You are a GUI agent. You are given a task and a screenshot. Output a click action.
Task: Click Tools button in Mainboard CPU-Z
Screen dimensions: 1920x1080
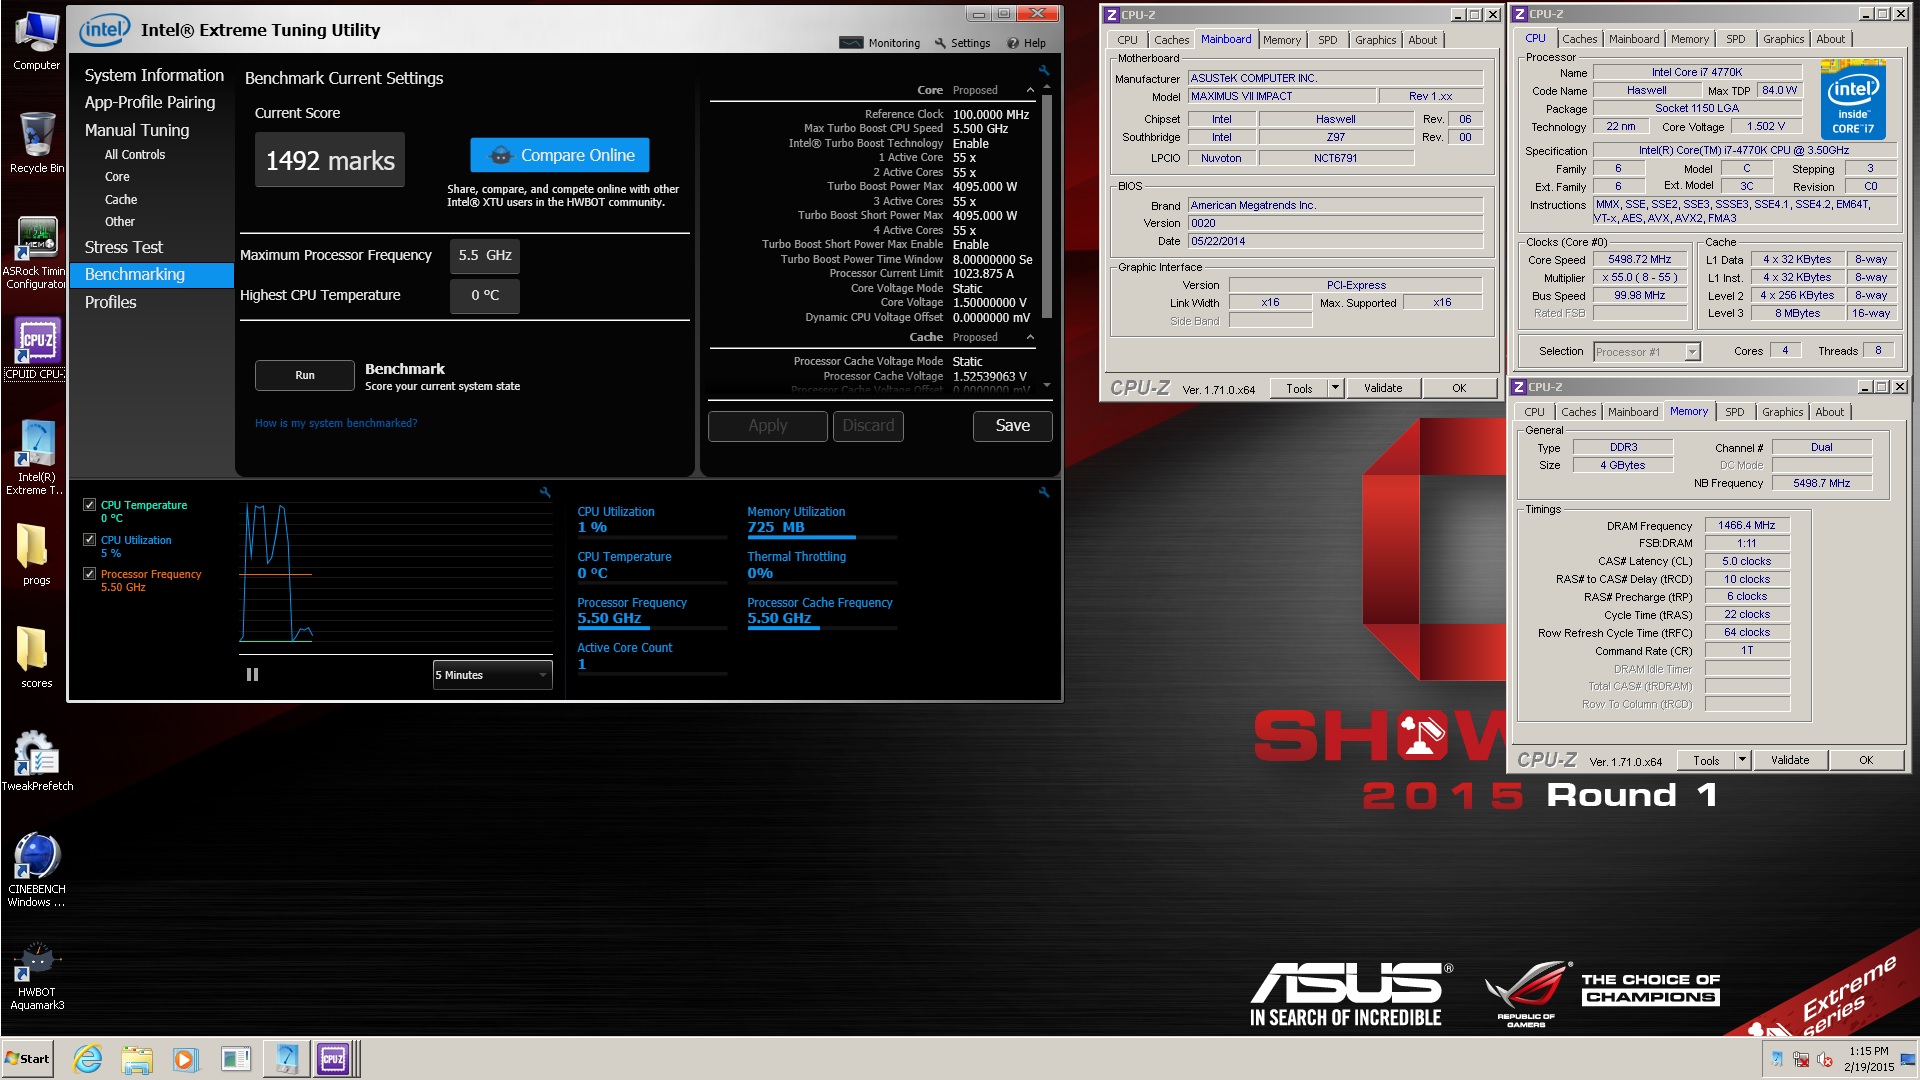[x=1299, y=388]
